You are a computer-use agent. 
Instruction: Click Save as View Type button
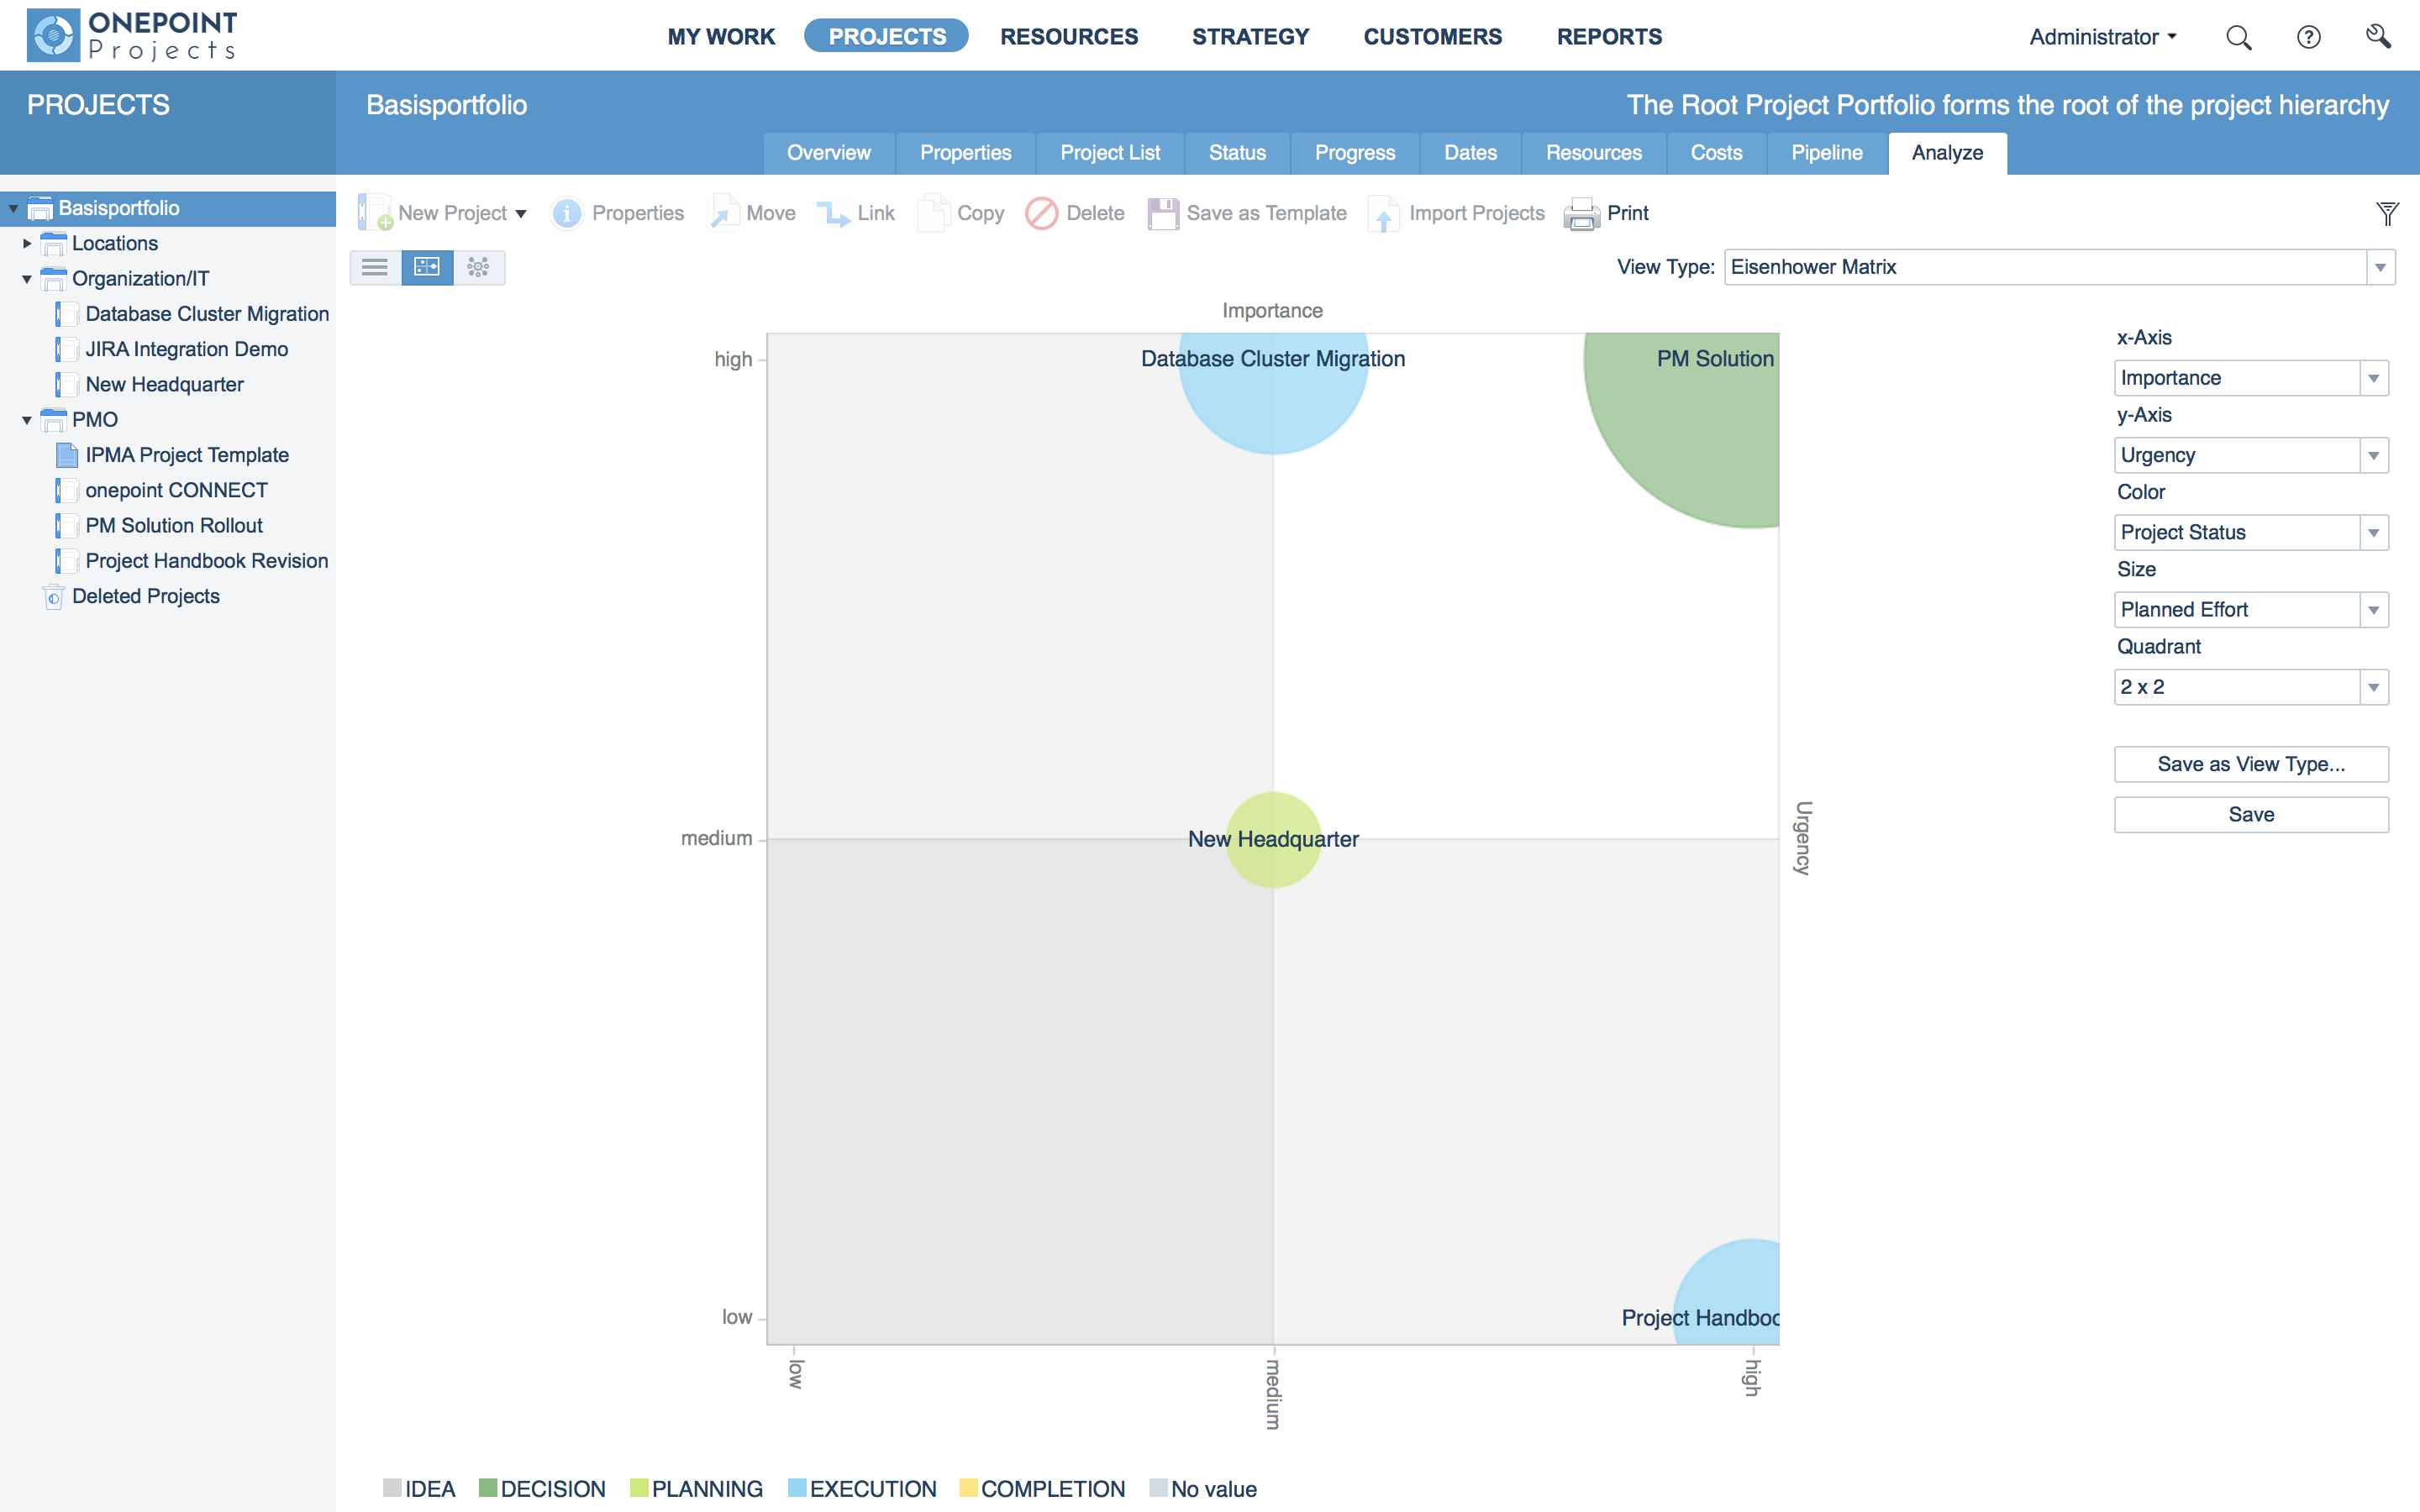(x=2250, y=764)
